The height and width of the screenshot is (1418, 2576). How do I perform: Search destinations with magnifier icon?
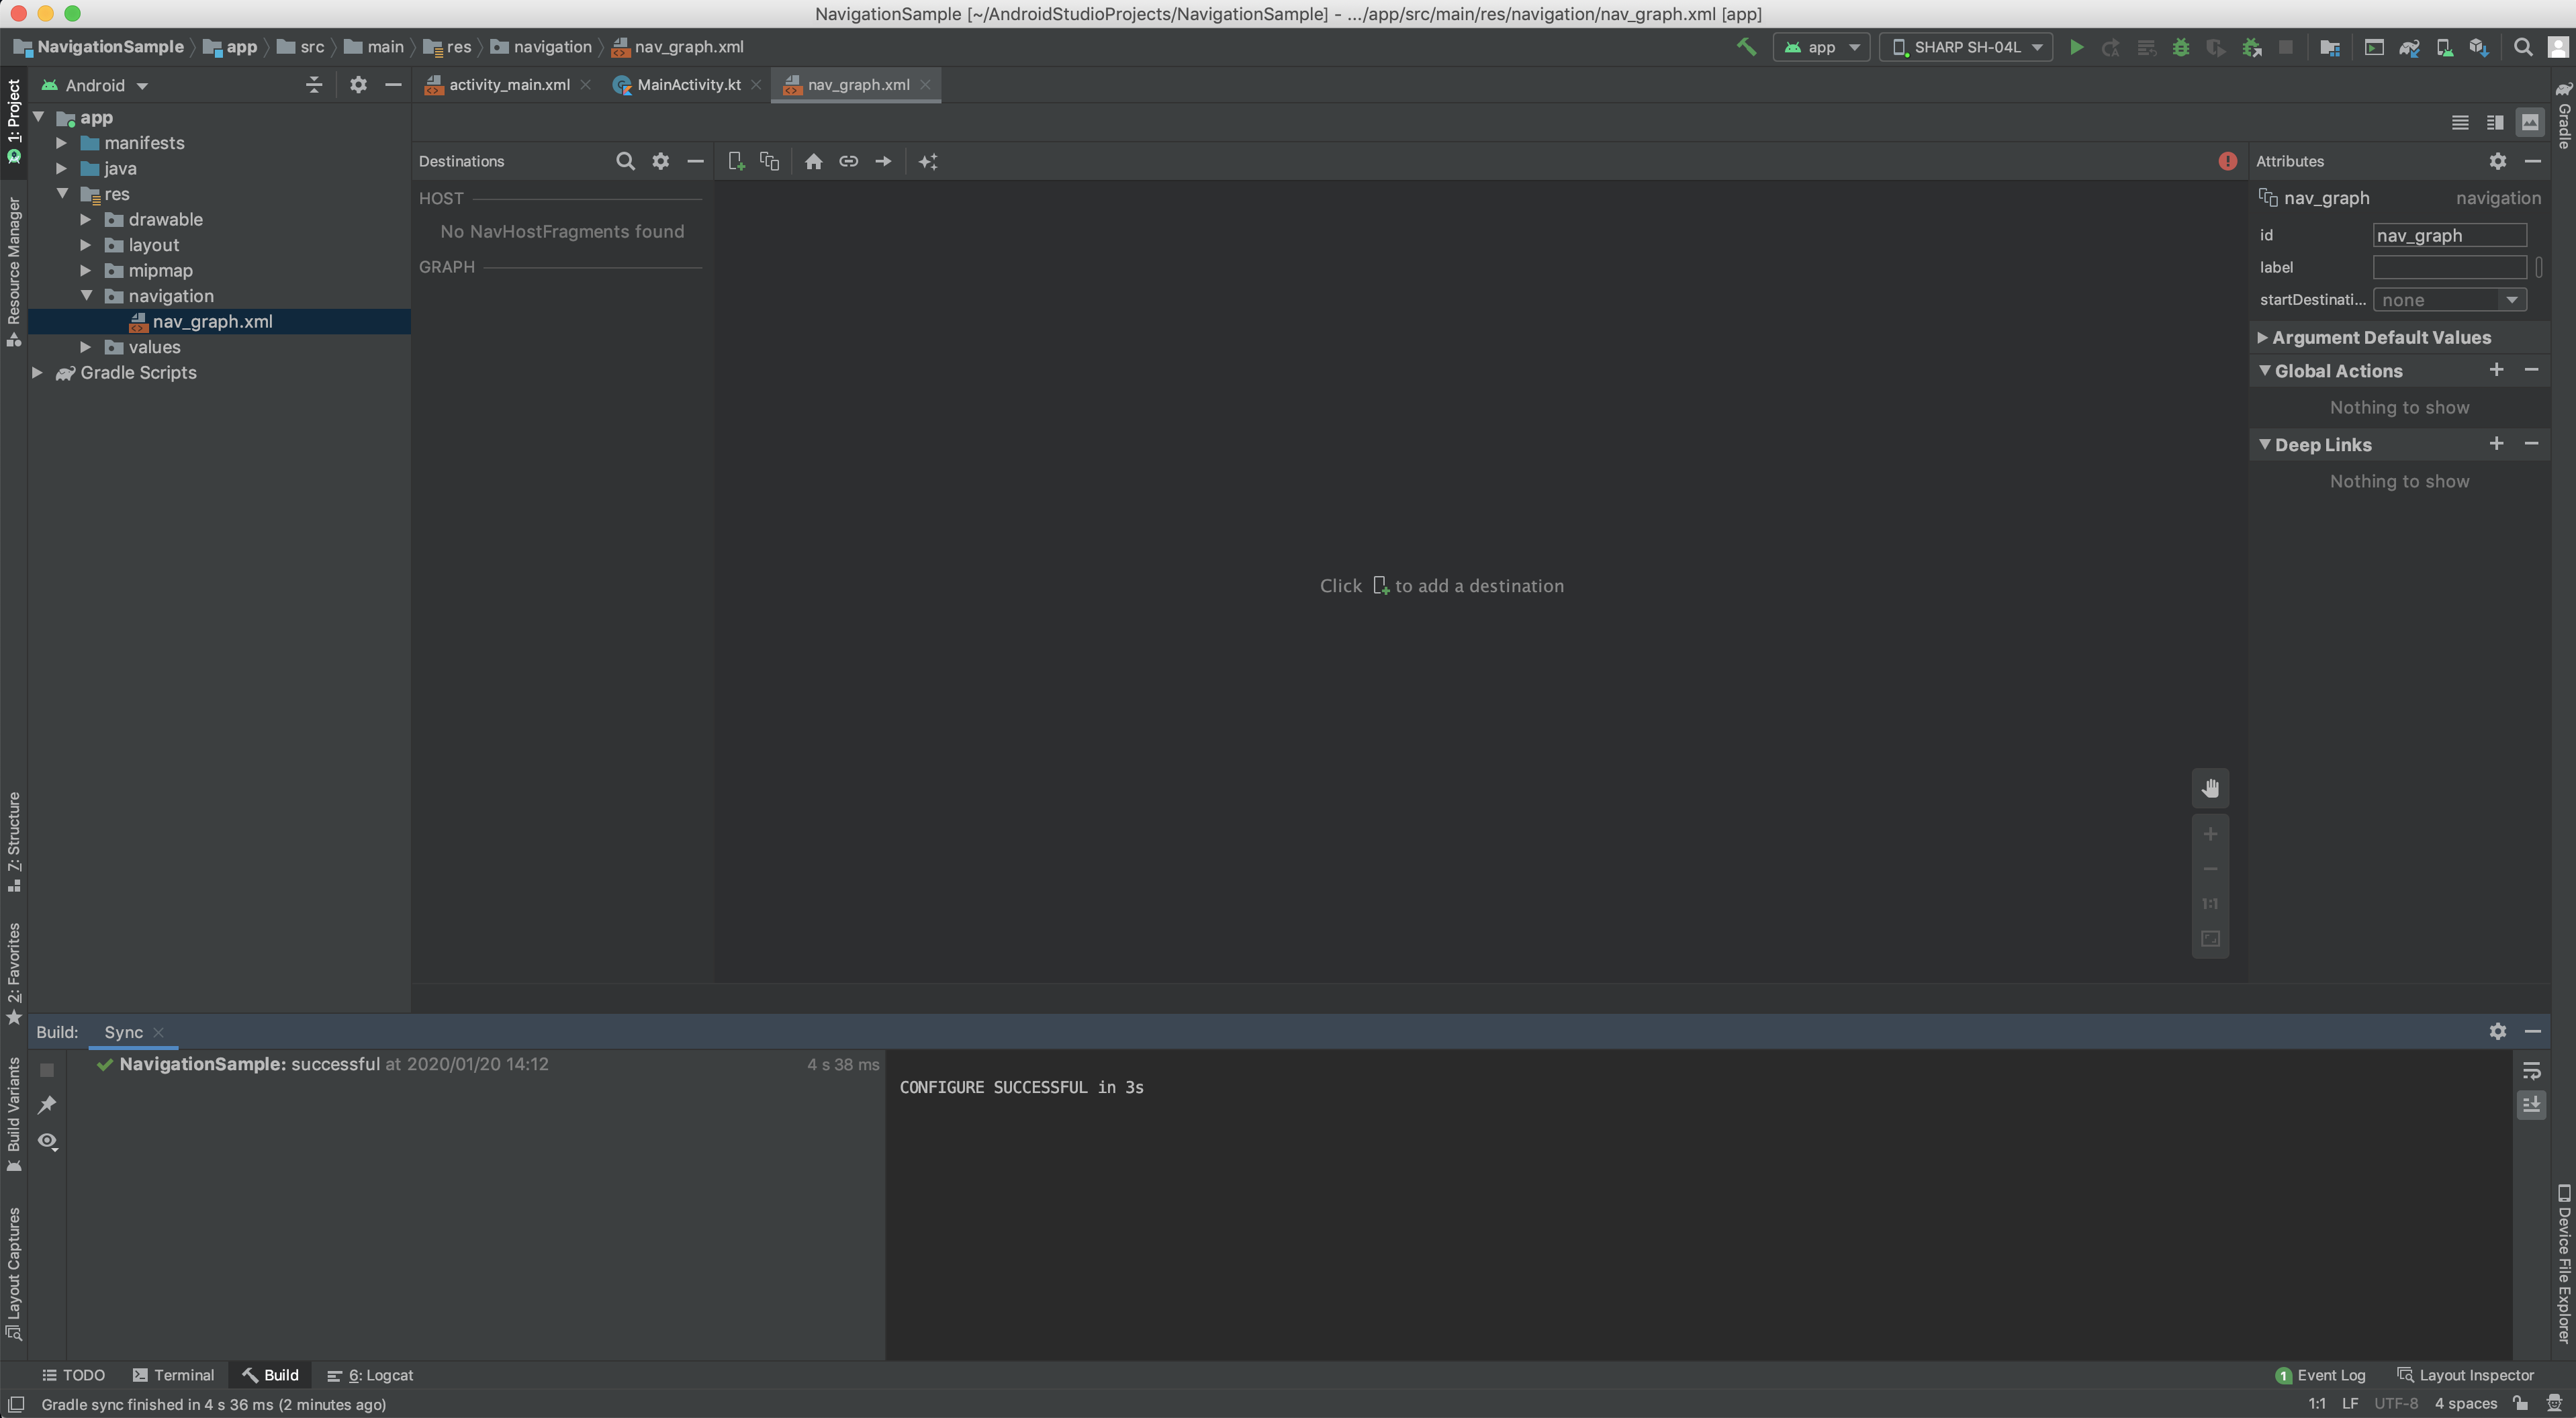point(625,161)
